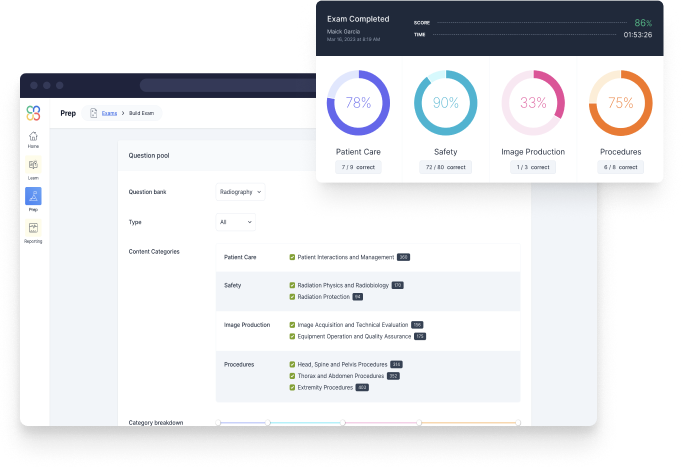Open the Learn section icon
Viewport: 684px width, 467px height.
pyautogui.click(x=34, y=166)
